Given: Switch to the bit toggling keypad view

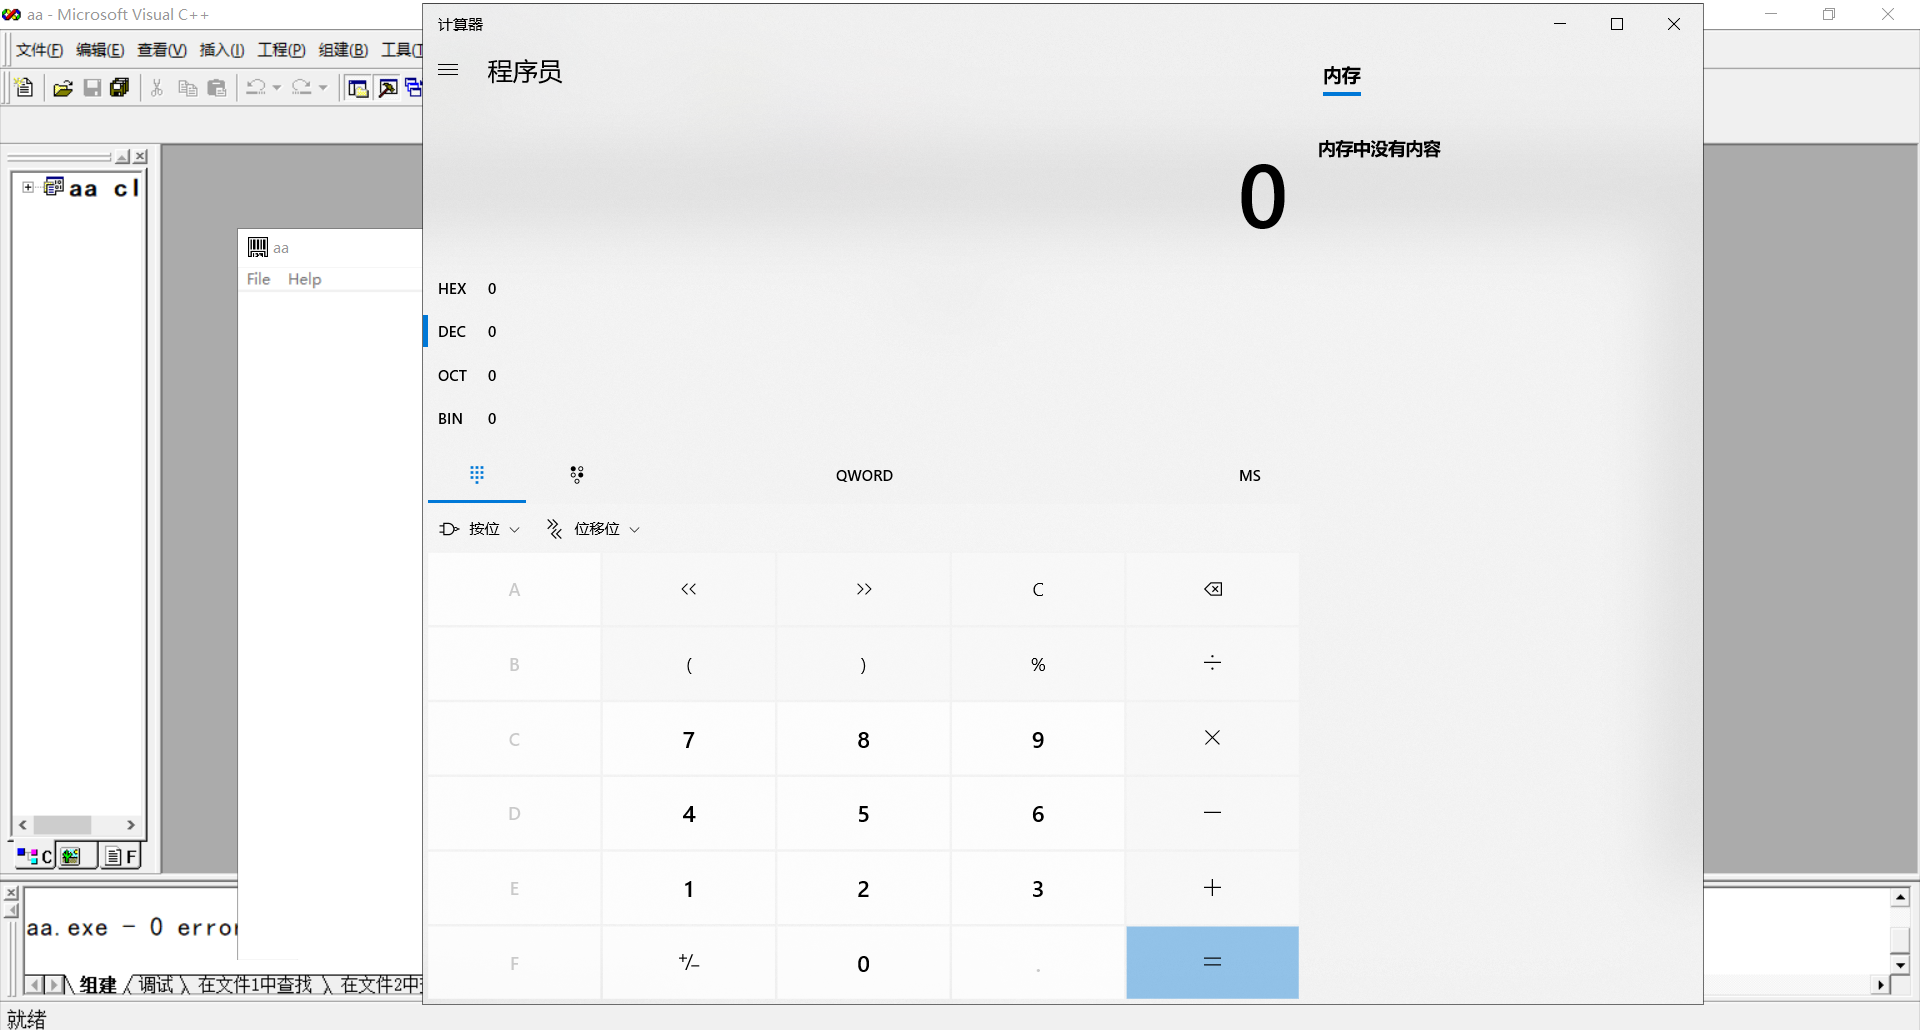Looking at the screenshot, I should 576,475.
